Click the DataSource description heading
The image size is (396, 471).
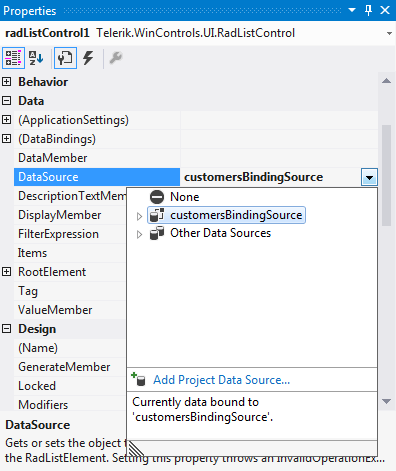click(x=38, y=425)
